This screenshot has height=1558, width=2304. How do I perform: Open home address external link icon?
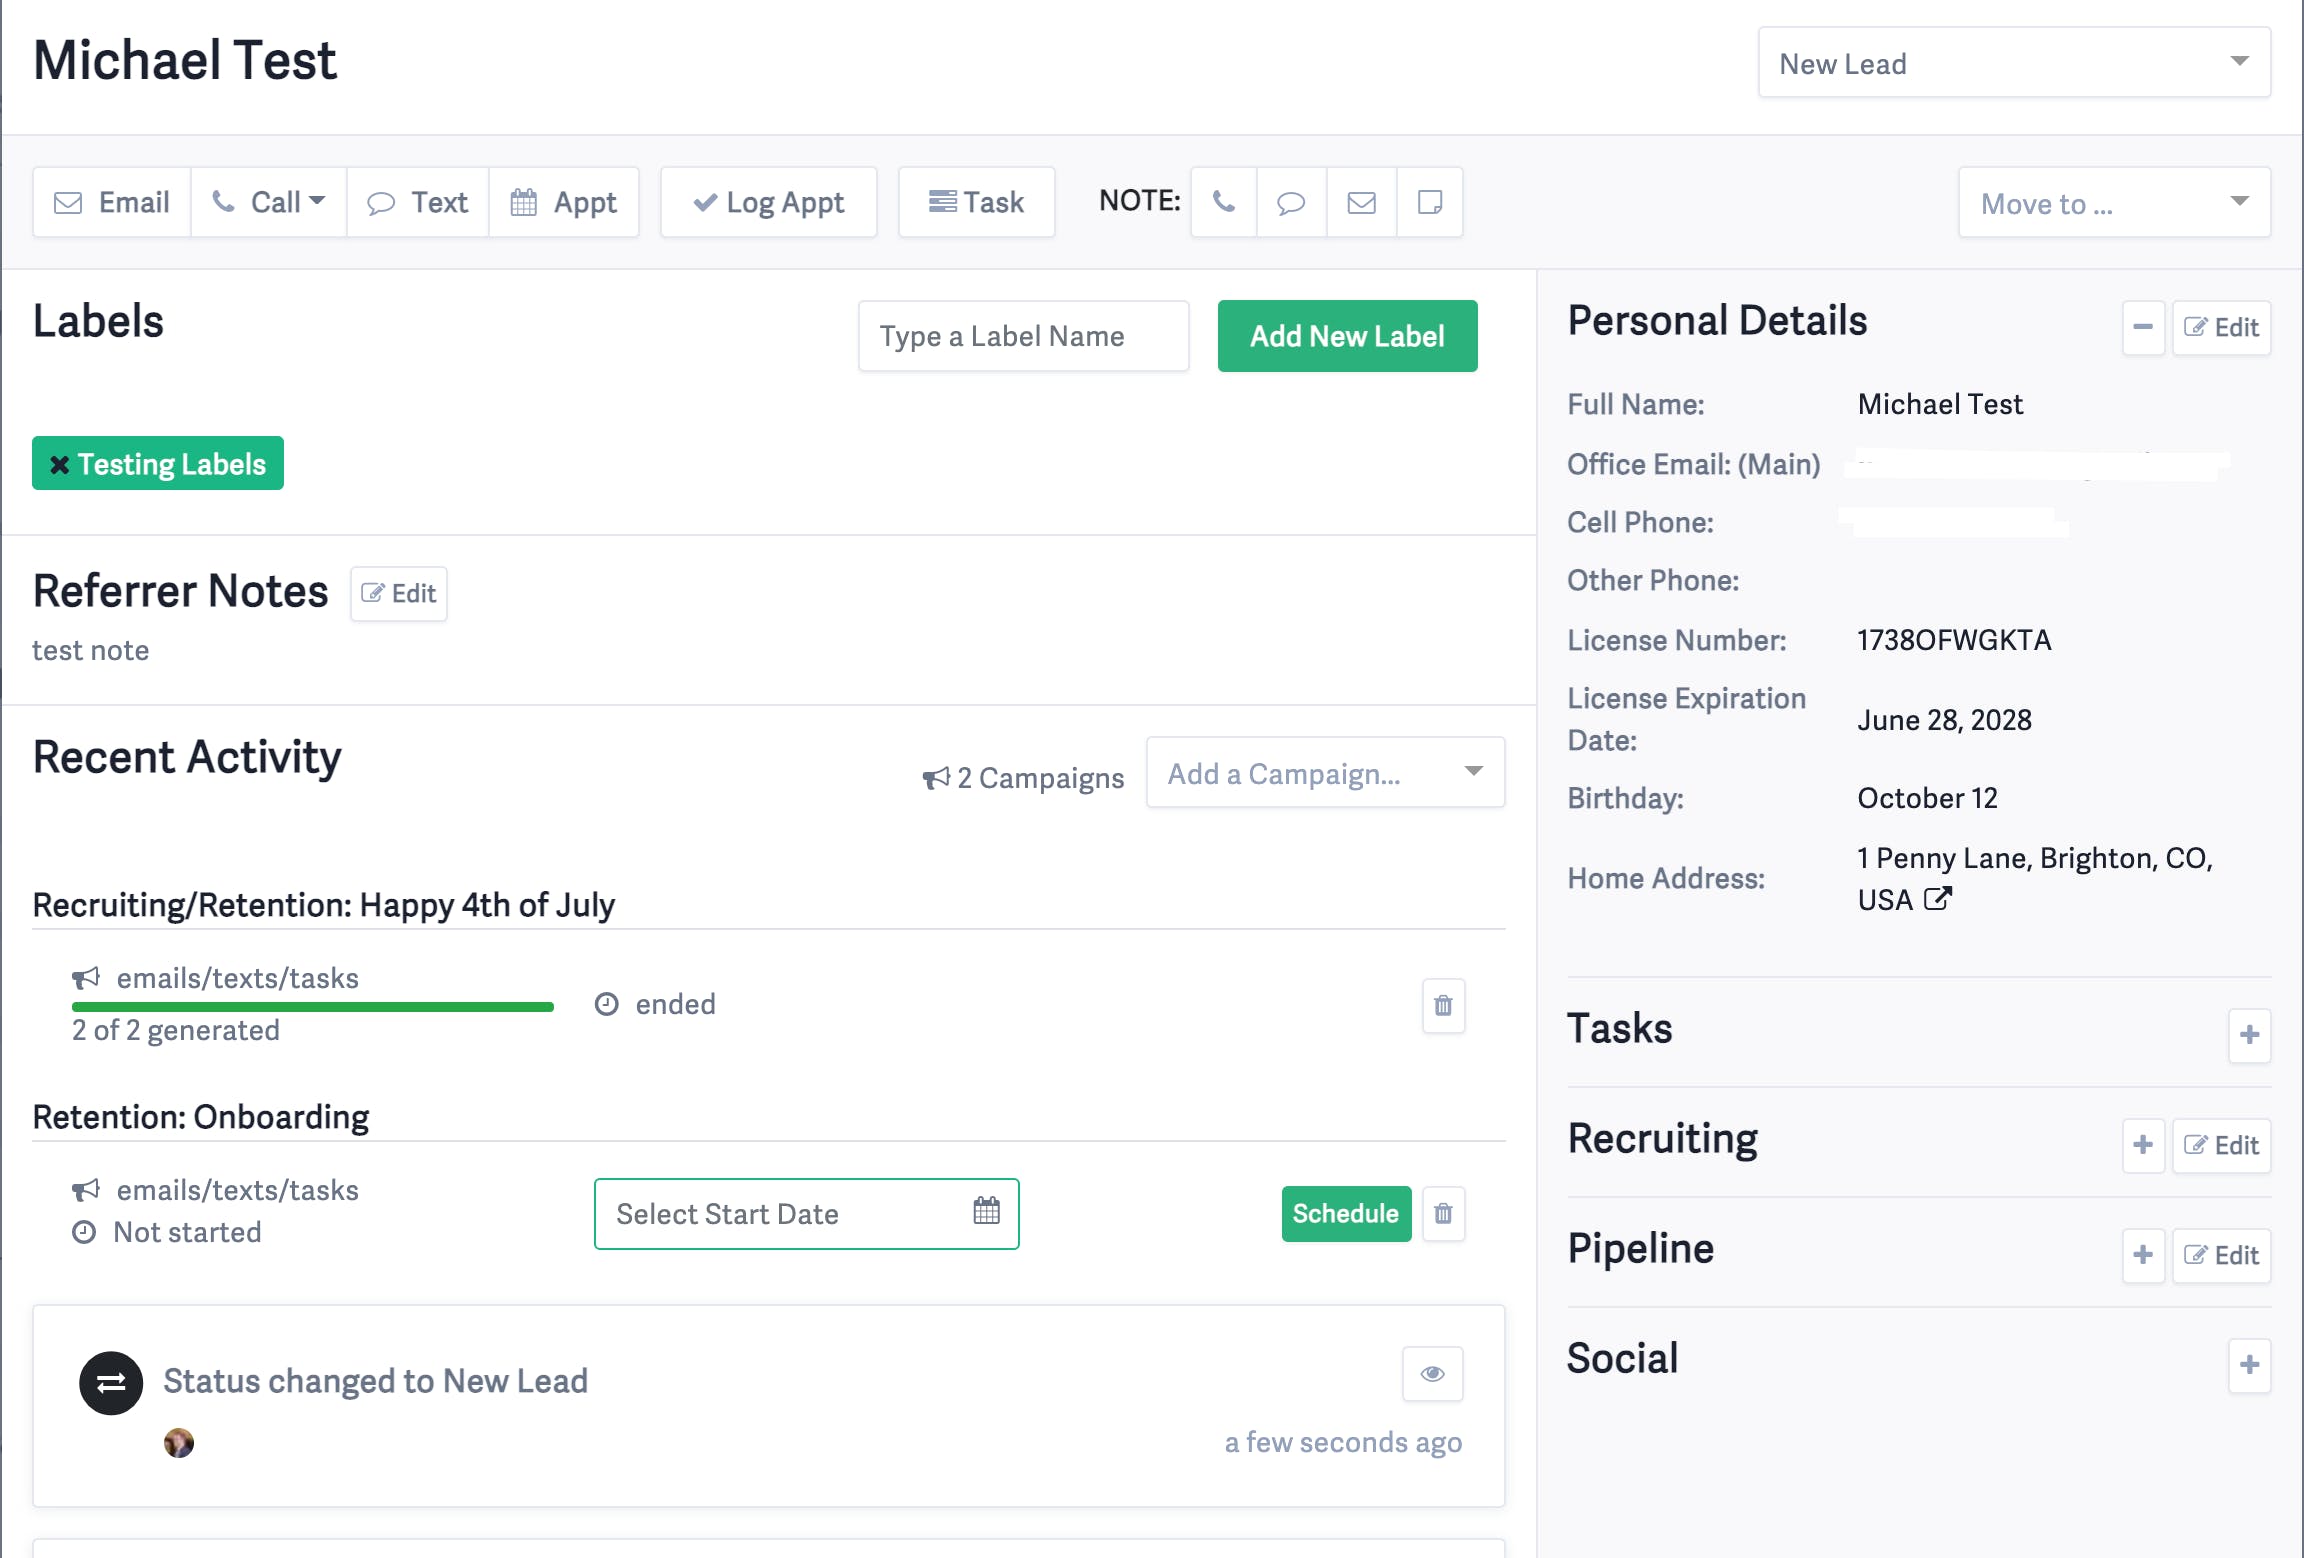tap(1937, 899)
